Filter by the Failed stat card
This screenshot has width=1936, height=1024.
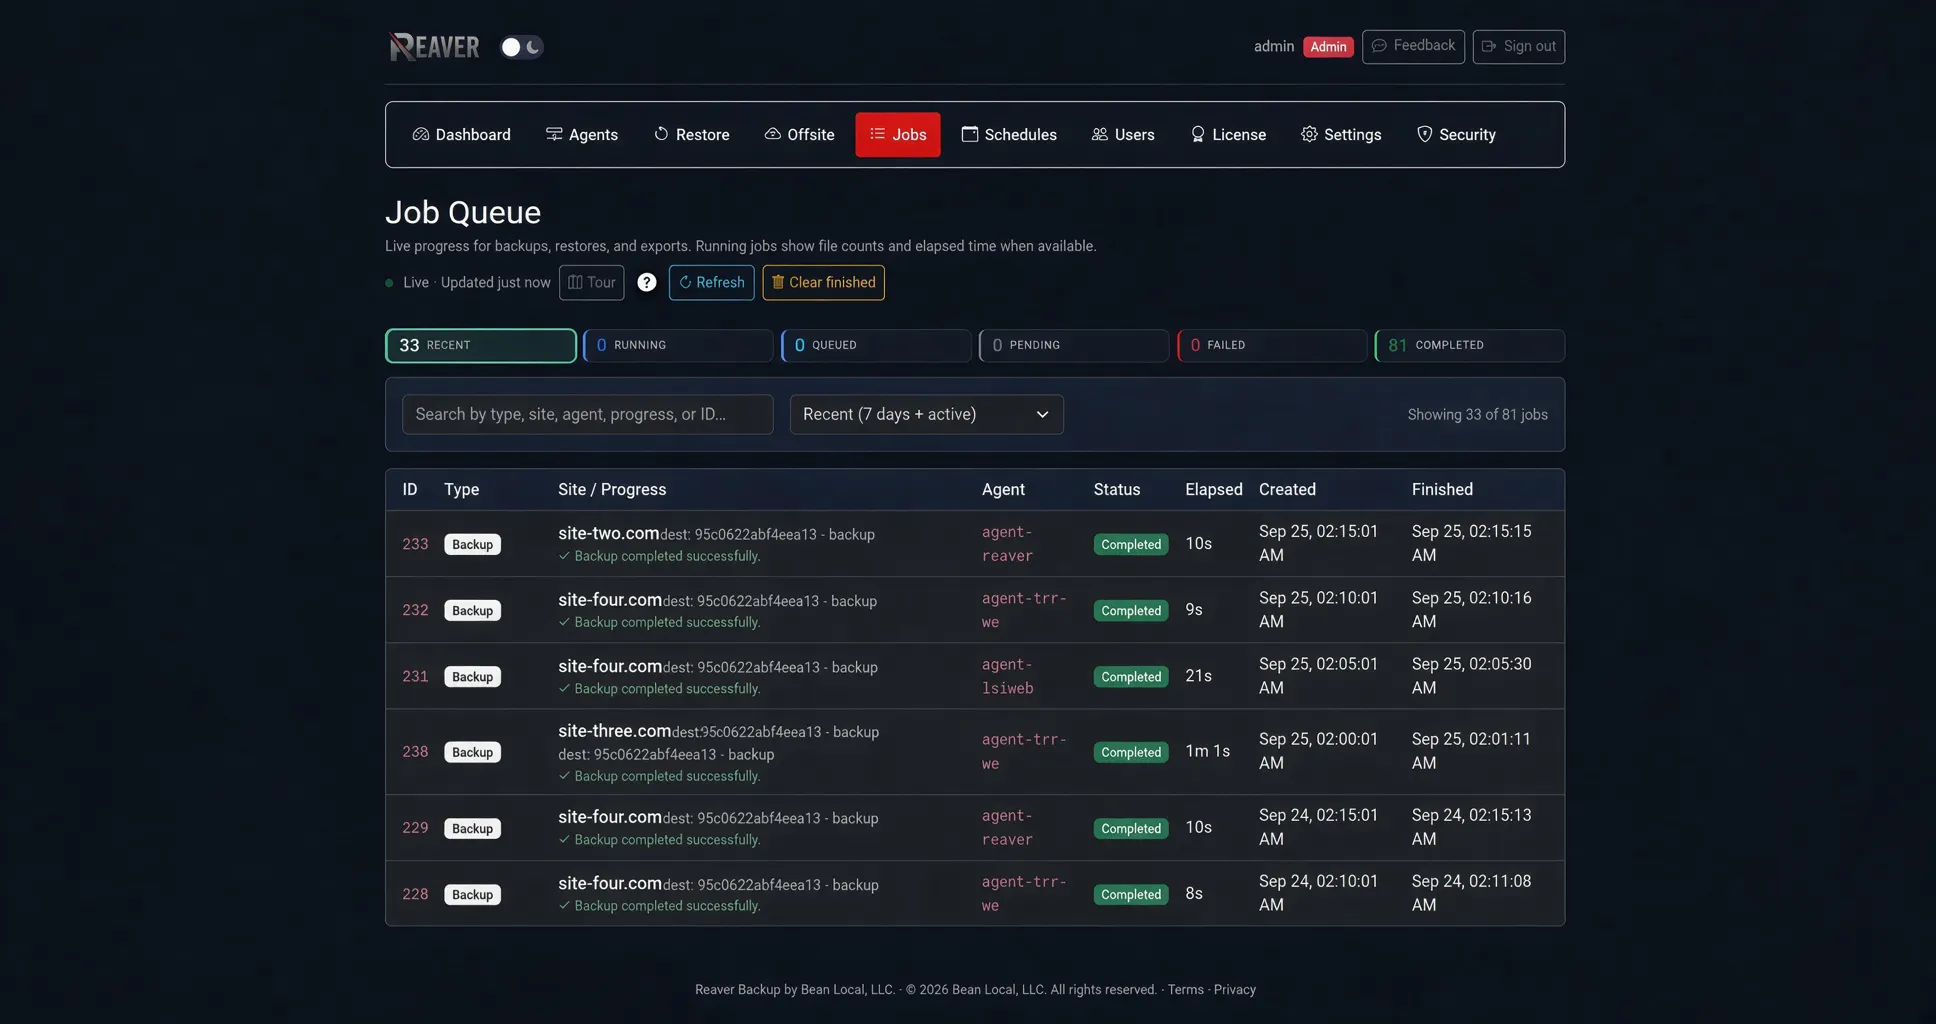pos(1272,346)
